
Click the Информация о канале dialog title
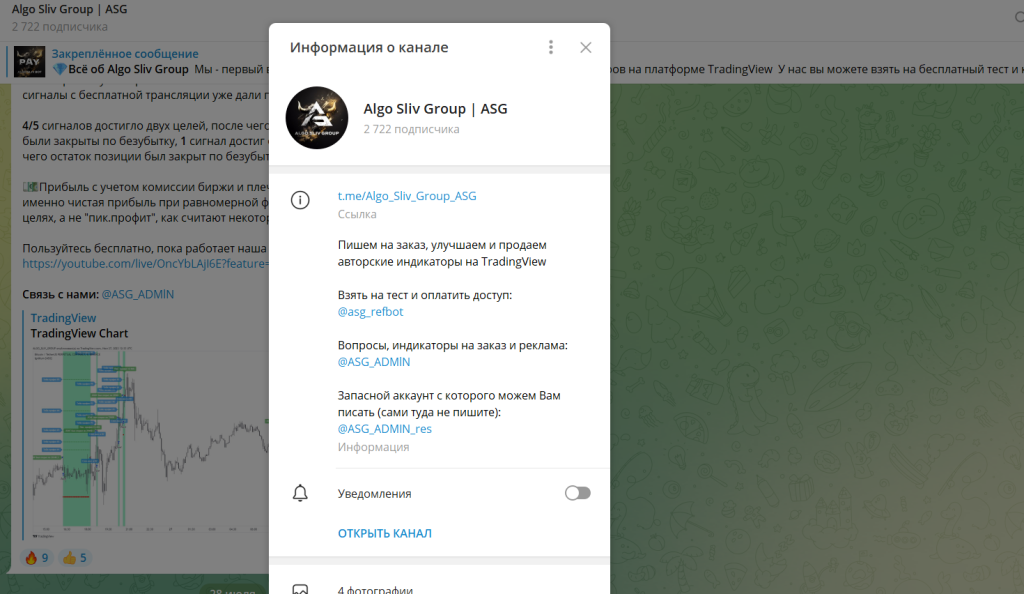tap(369, 47)
